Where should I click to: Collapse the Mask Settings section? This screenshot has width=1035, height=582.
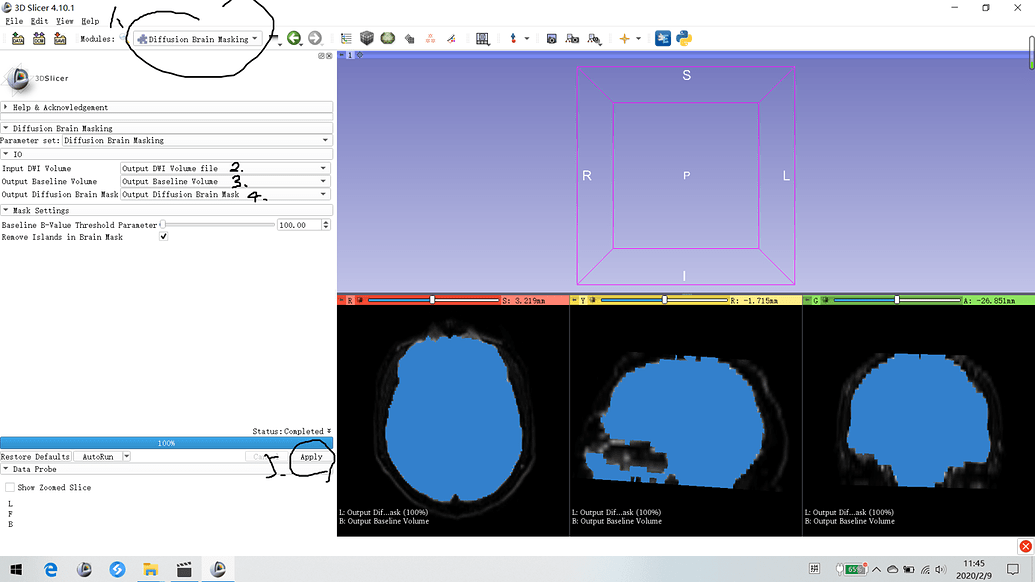coord(40,210)
